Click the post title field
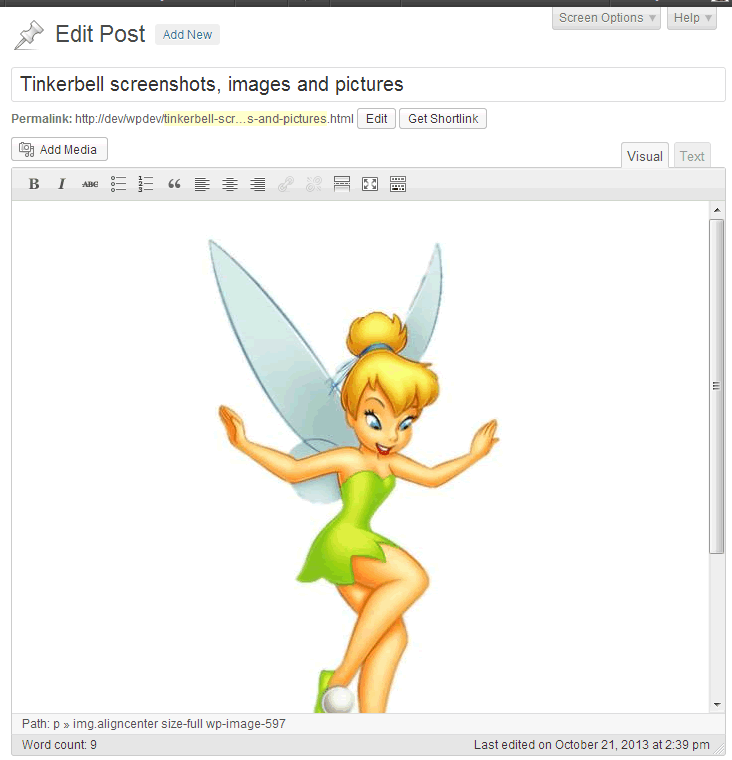 pyautogui.click(x=368, y=84)
